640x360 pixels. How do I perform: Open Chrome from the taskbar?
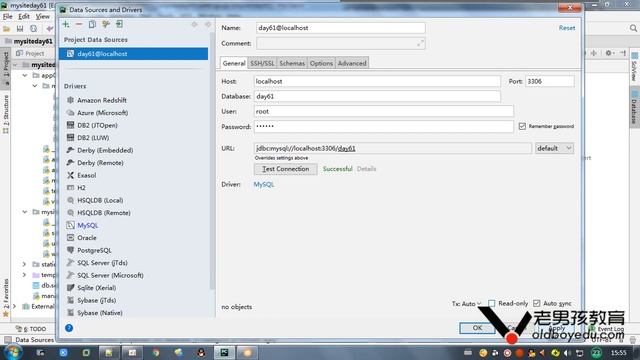156,353
